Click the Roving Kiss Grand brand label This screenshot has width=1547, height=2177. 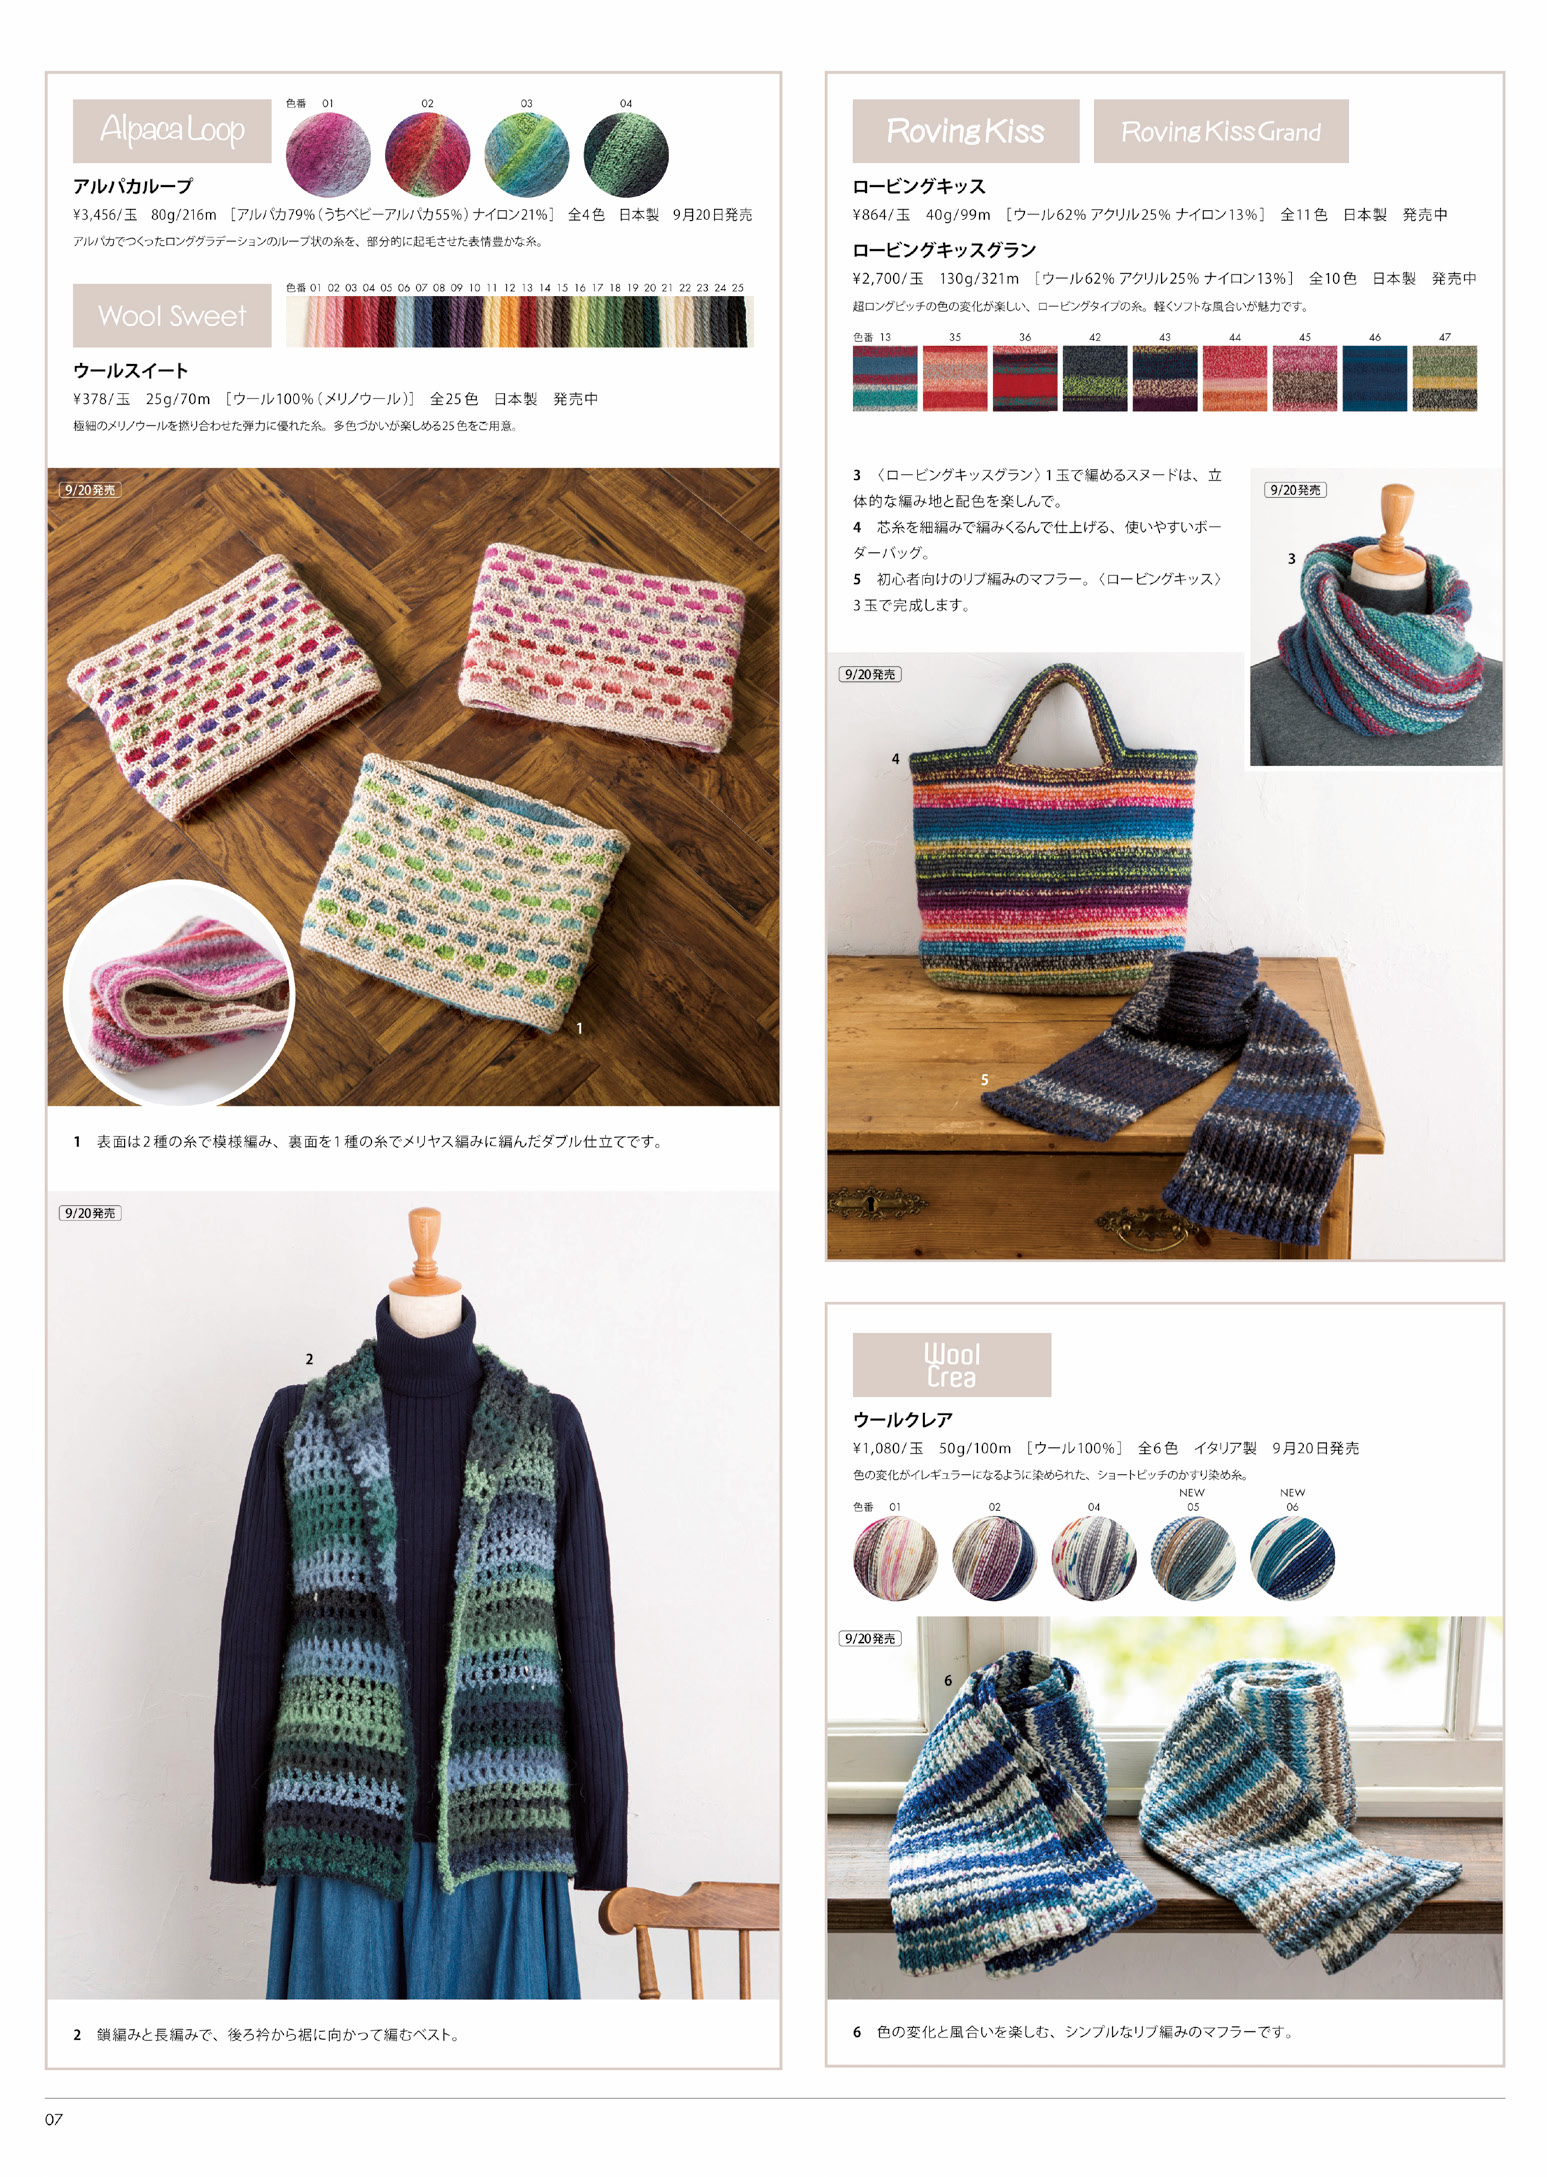click(1221, 130)
